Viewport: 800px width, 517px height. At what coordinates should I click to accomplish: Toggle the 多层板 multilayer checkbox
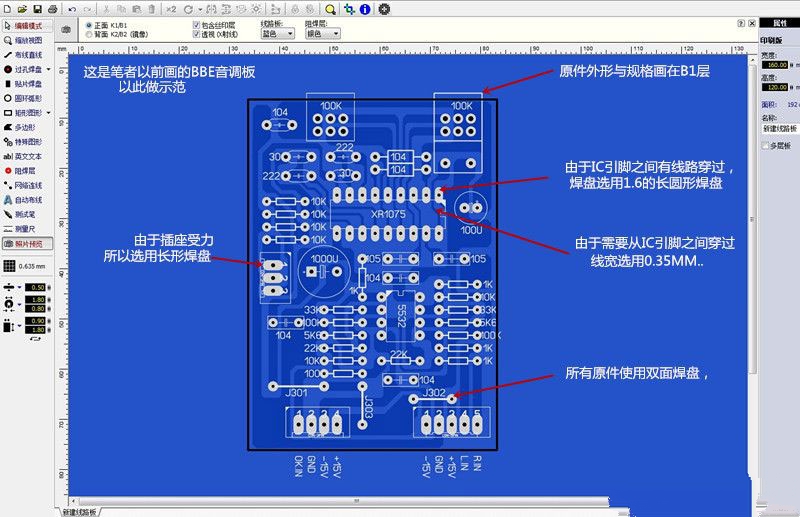[765, 146]
